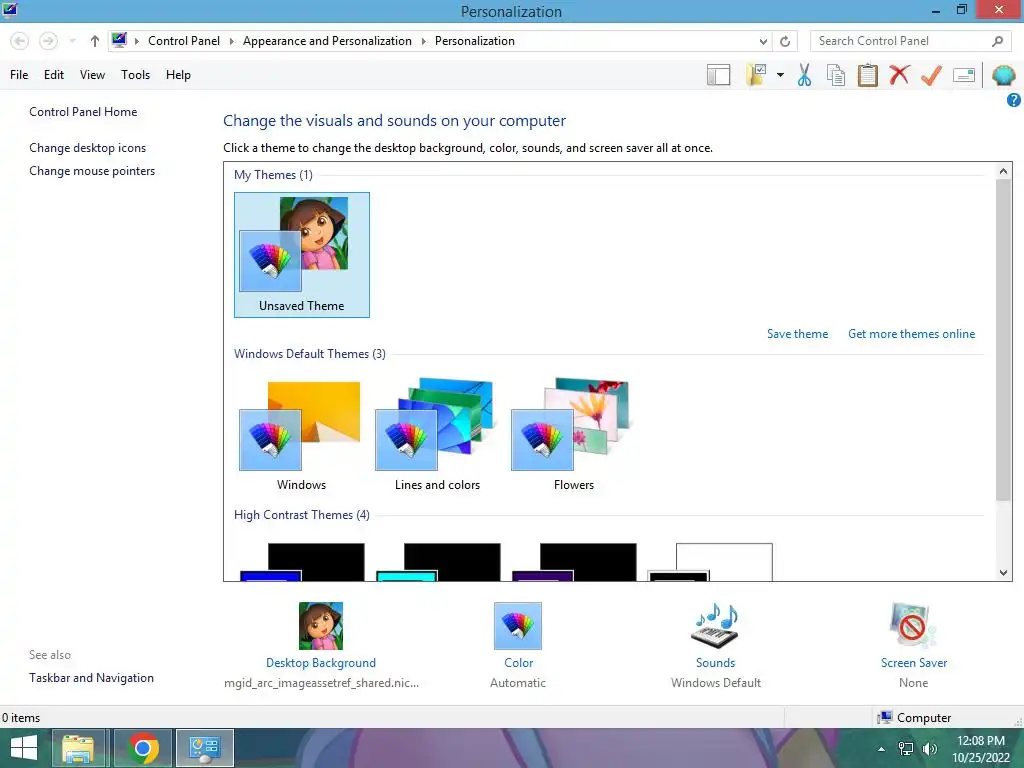Click the Back navigation arrow

[x=20, y=41]
